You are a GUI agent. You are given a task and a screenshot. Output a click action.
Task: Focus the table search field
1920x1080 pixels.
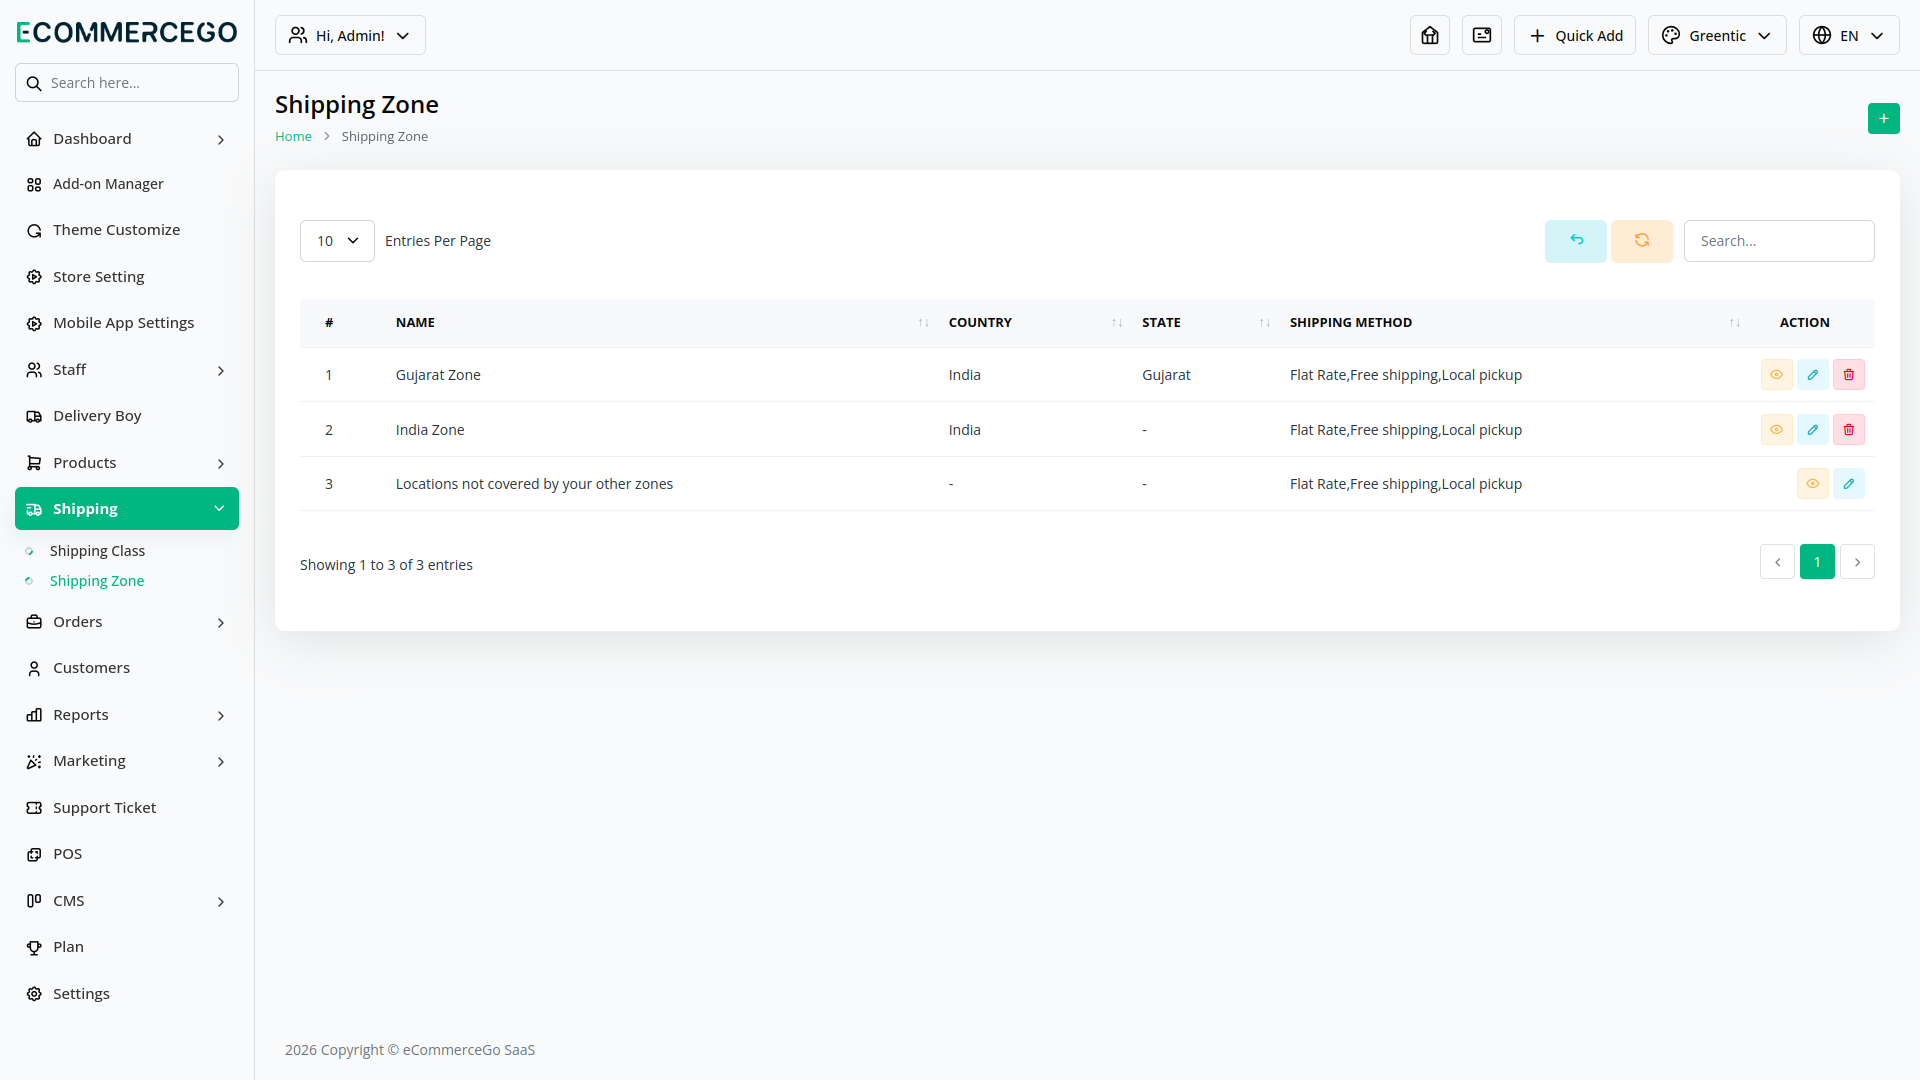[1778, 241]
